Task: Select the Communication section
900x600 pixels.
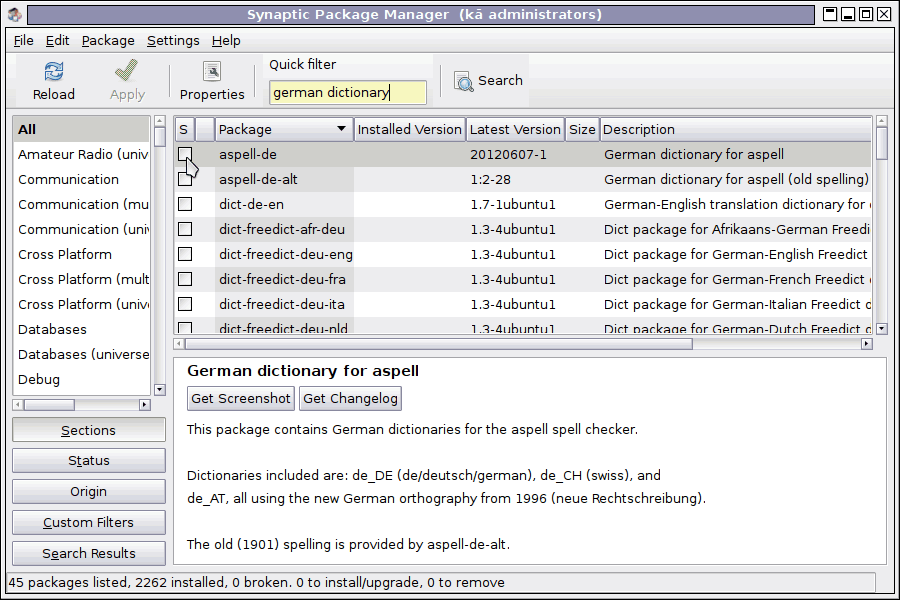Action: point(82,179)
